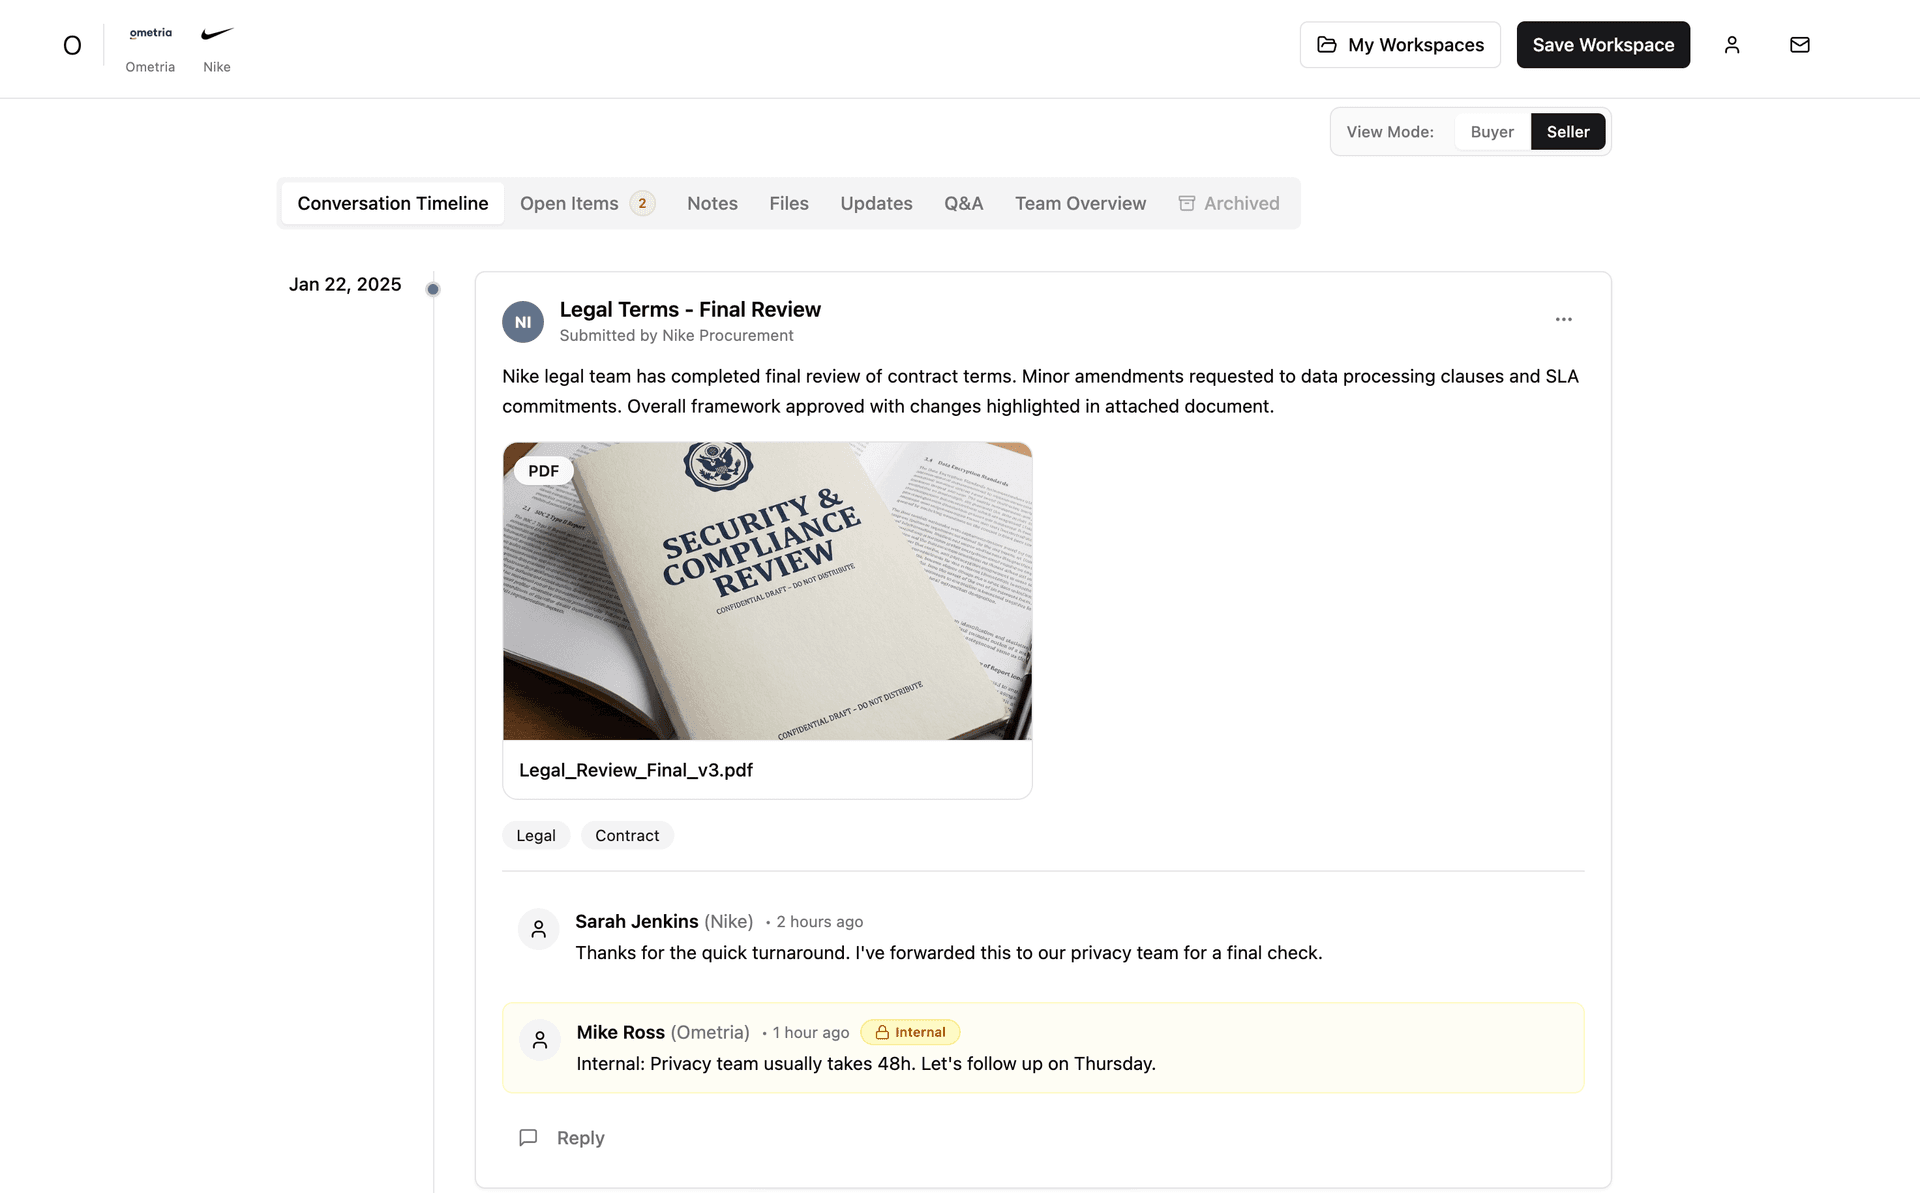Click the Internal visibility badge

pyautogui.click(x=910, y=1032)
